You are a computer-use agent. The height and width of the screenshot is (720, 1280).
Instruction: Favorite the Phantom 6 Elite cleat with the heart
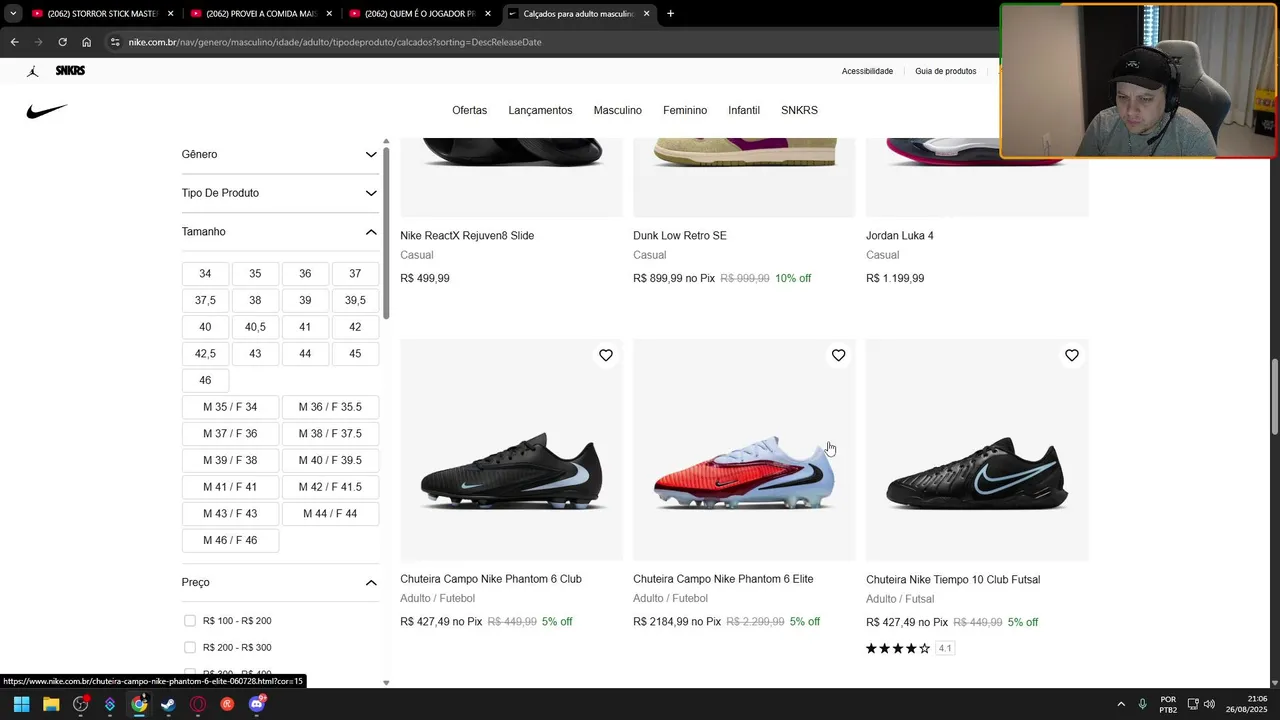coord(838,355)
